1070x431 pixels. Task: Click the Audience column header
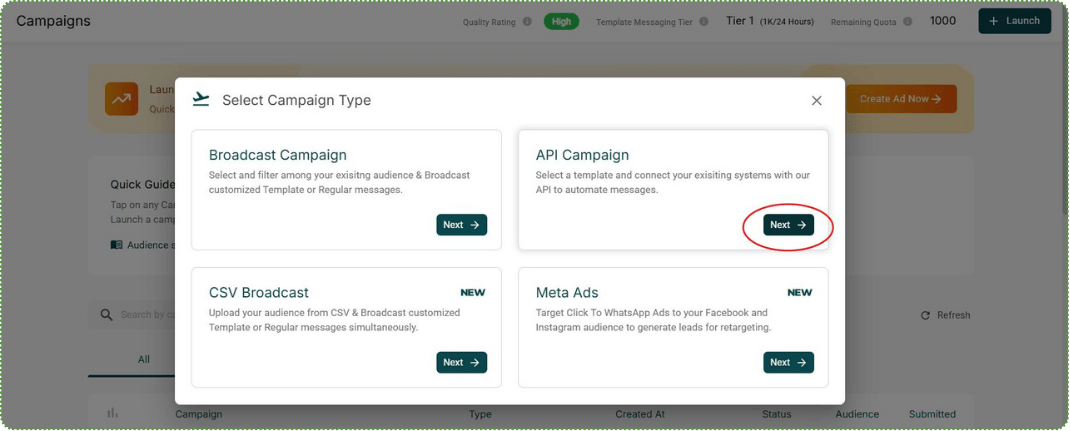point(857,414)
